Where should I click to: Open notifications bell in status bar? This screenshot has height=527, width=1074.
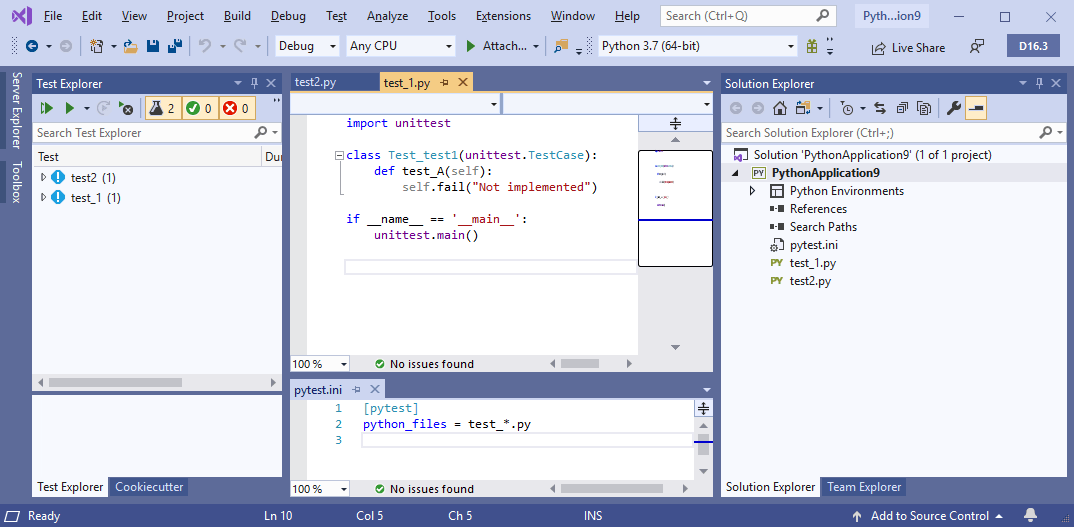1030,515
